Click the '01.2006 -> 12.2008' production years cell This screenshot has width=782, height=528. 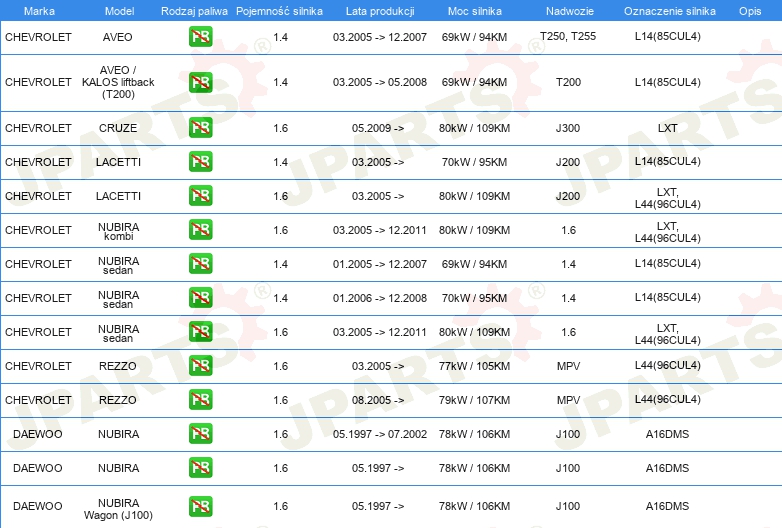(380, 298)
